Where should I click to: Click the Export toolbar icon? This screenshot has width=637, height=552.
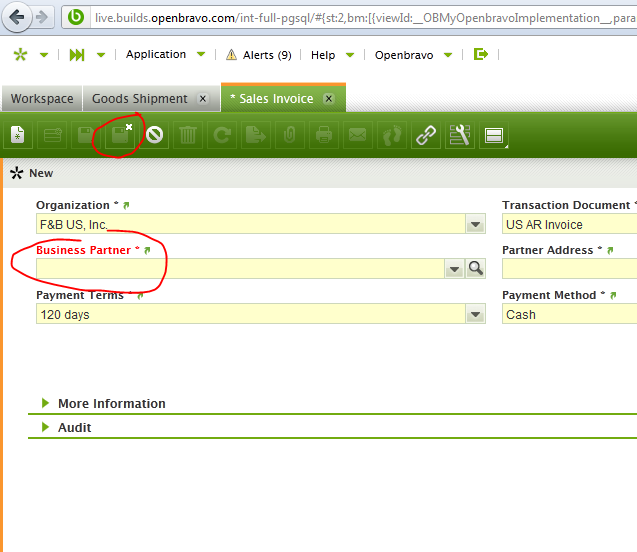tap(256, 135)
